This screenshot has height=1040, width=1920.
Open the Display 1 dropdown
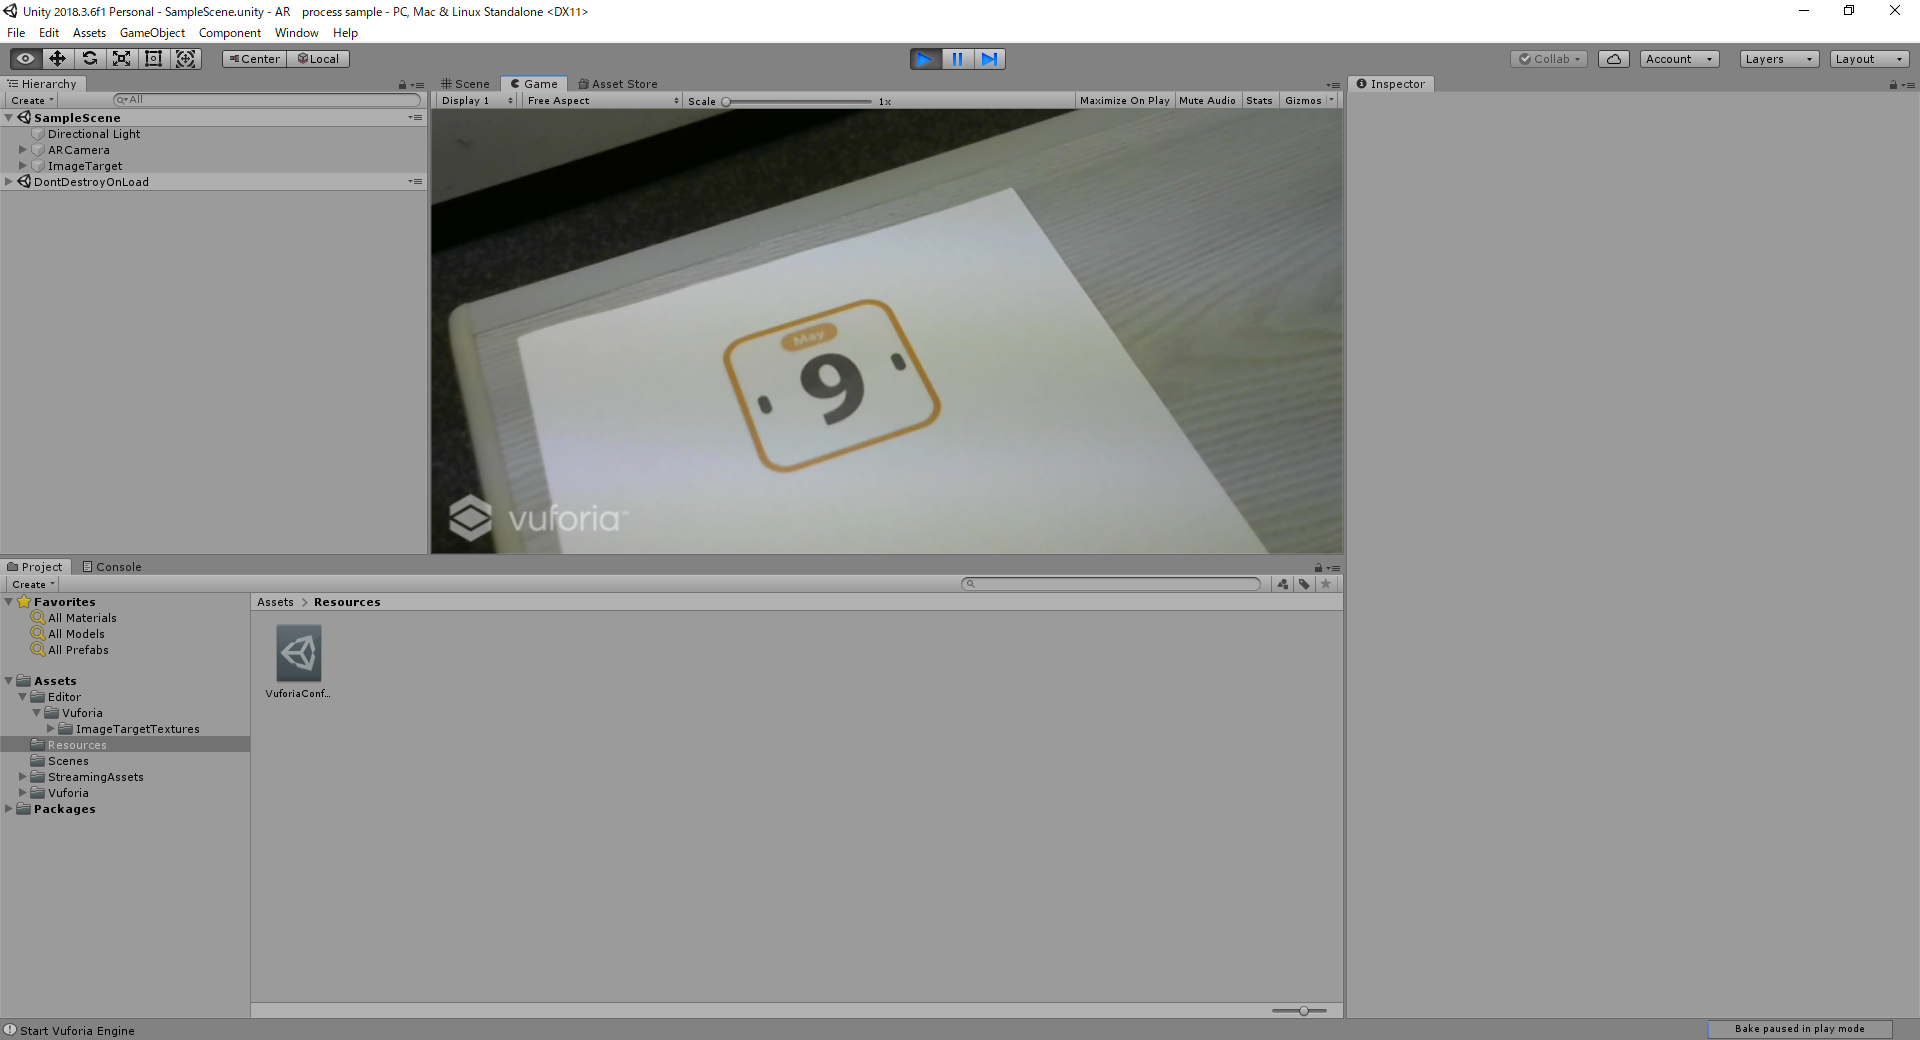pos(477,101)
